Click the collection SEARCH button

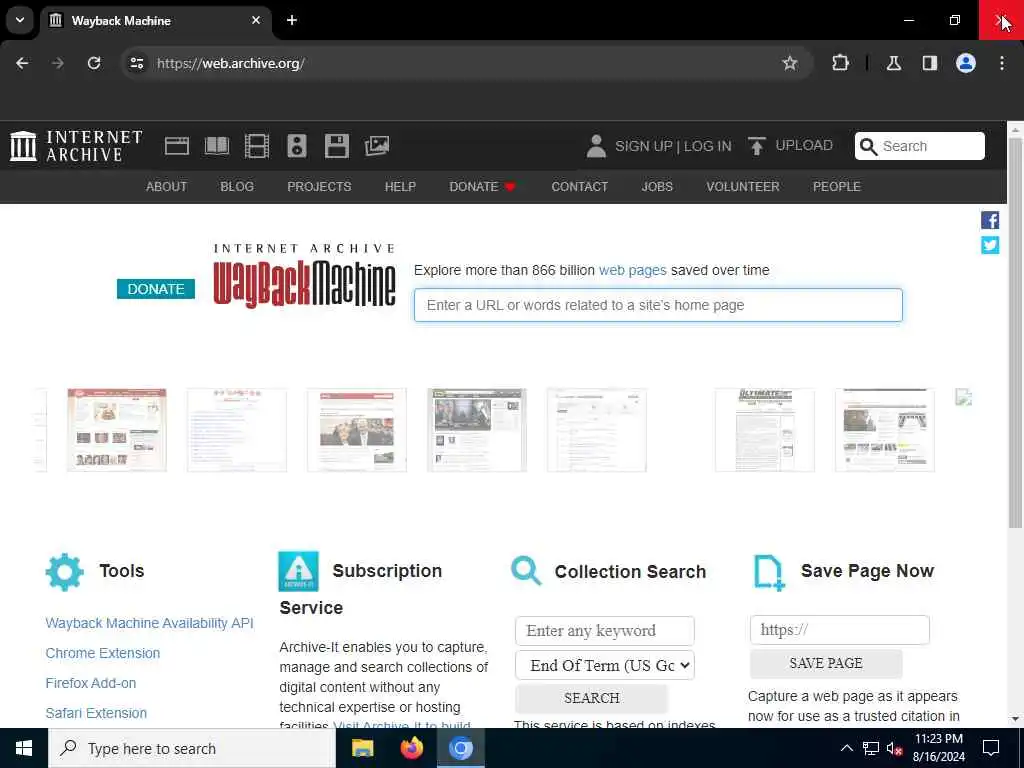pyautogui.click(x=591, y=698)
